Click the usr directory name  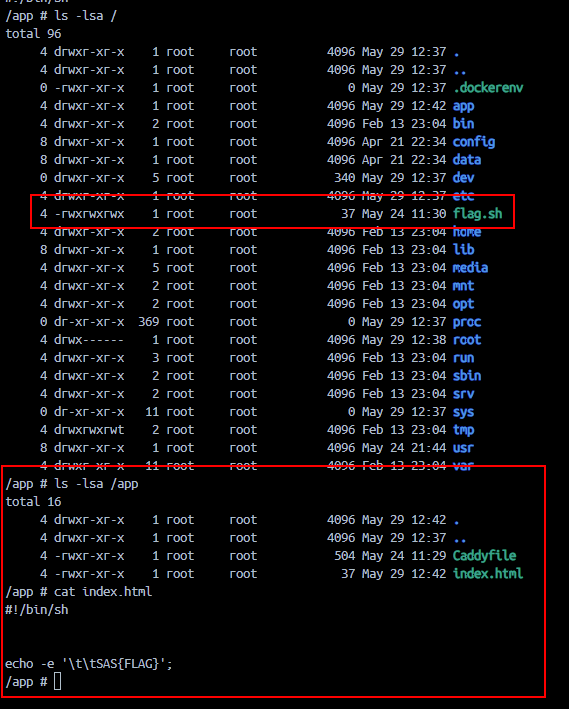tap(464, 448)
